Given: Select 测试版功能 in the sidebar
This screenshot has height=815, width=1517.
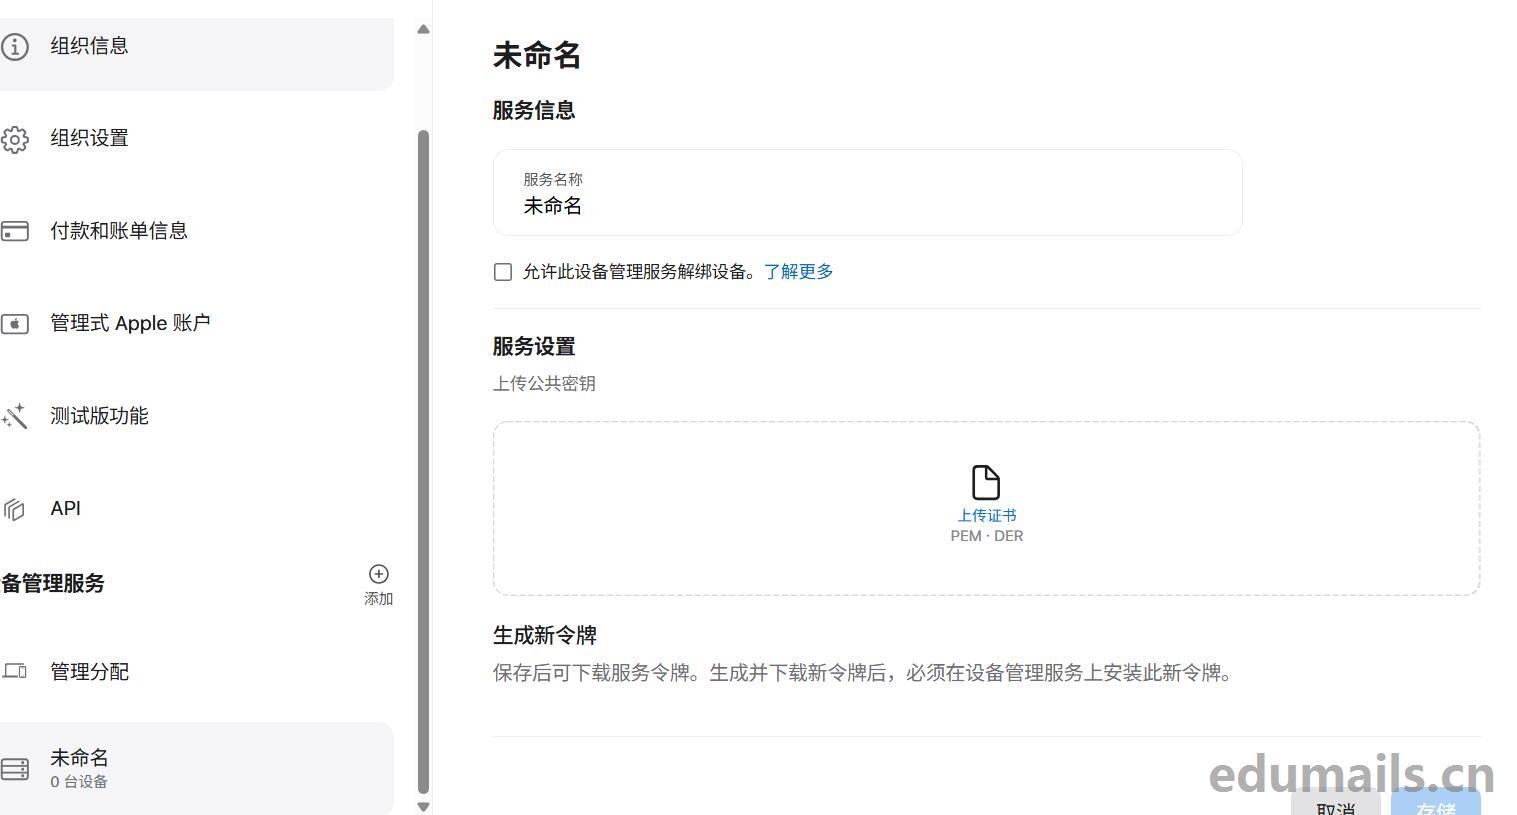Looking at the screenshot, I should tap(99, 416).
